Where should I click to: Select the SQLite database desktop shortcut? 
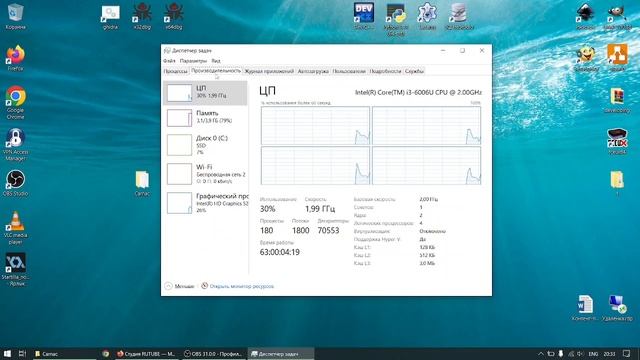coord(459,16)
